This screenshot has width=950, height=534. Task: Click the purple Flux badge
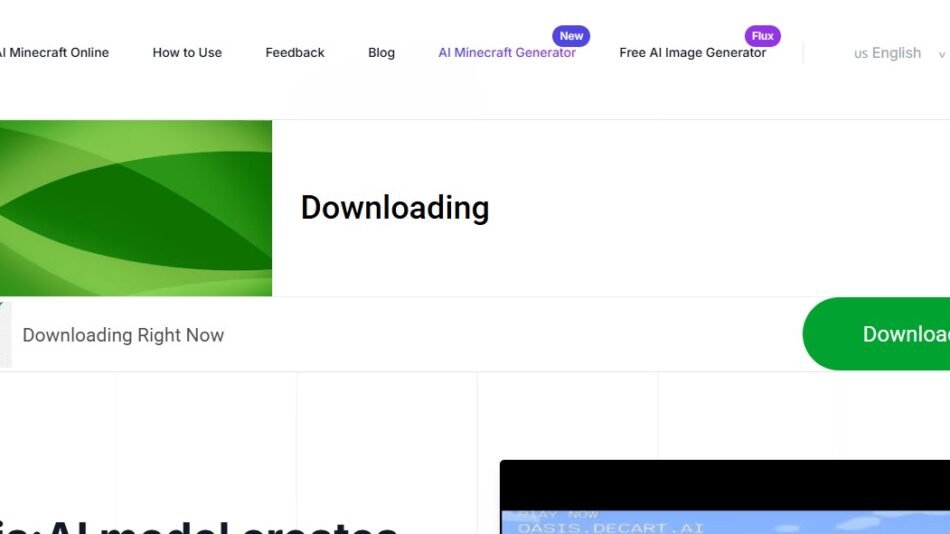(x=763, y=36)
